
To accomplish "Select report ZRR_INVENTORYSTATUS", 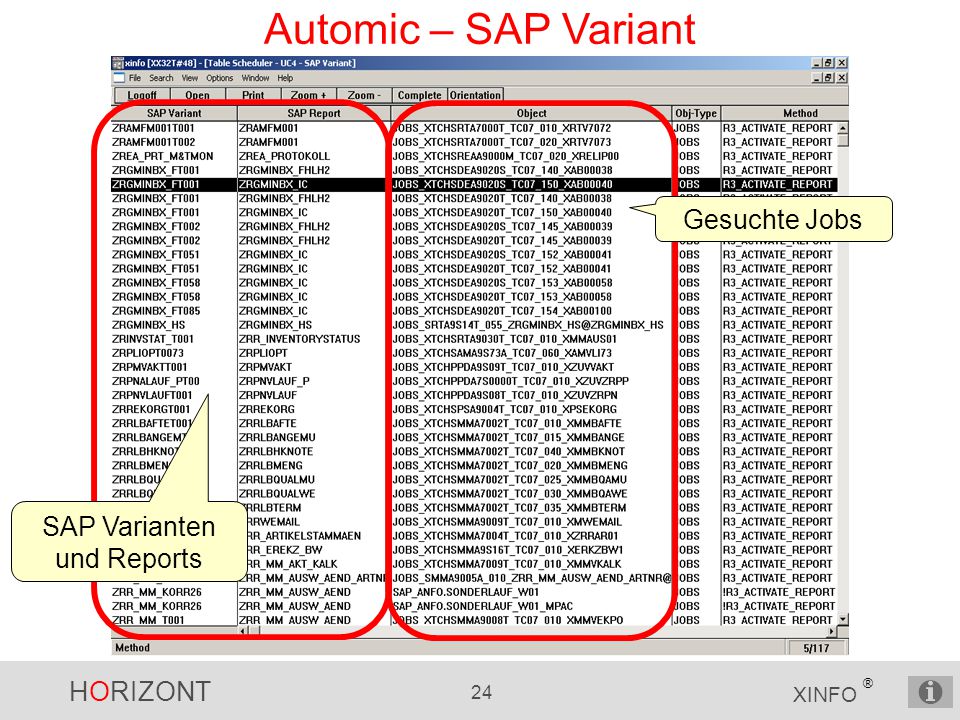I will coord(299,339).
